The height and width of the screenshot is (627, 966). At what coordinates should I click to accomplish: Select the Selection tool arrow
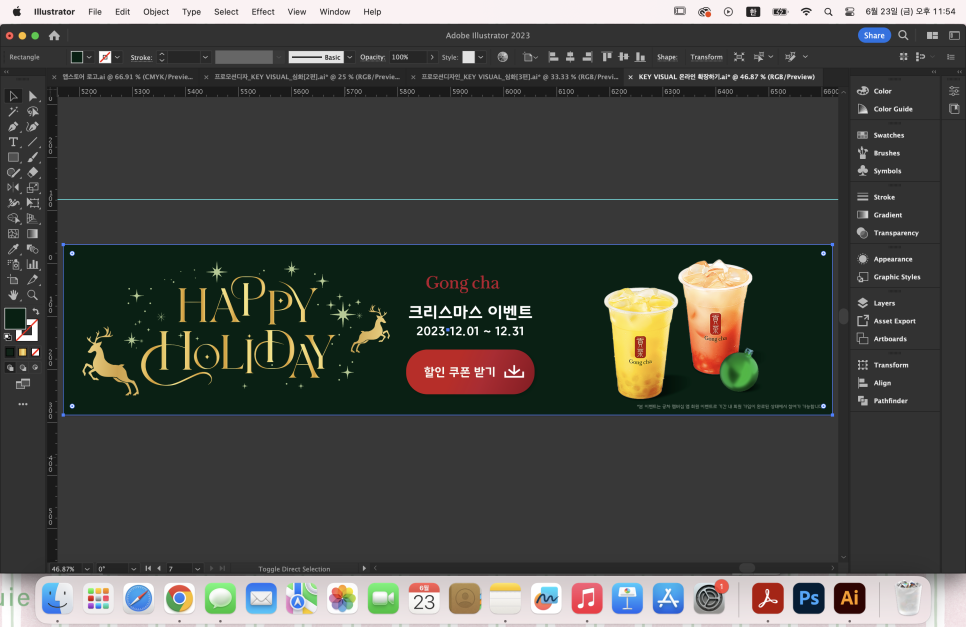coord(13,96)
